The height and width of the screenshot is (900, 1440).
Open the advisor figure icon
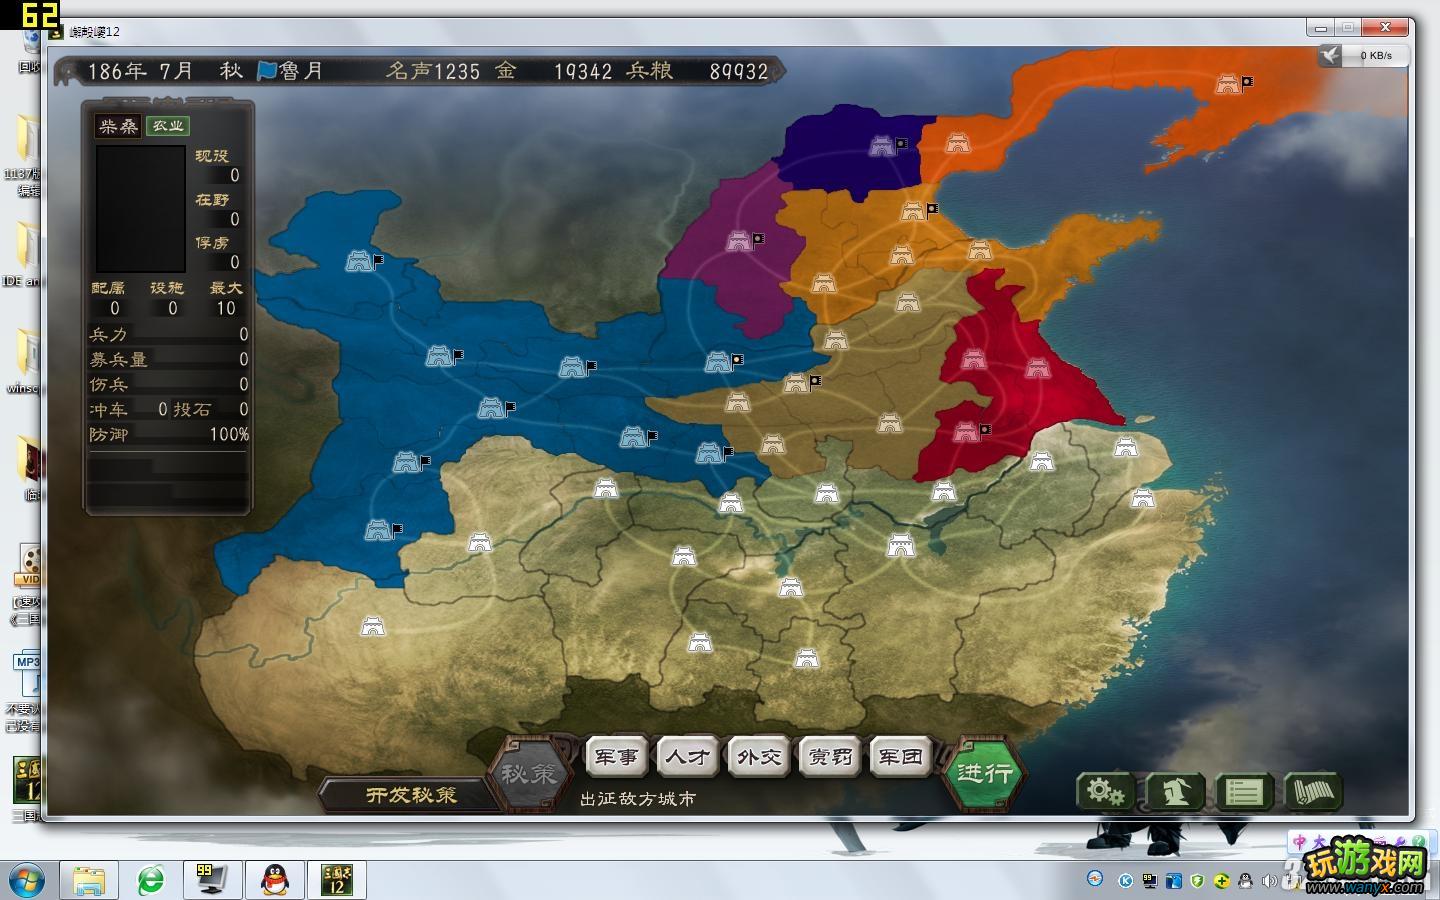pyautogui.click(x=1175, y=791)
